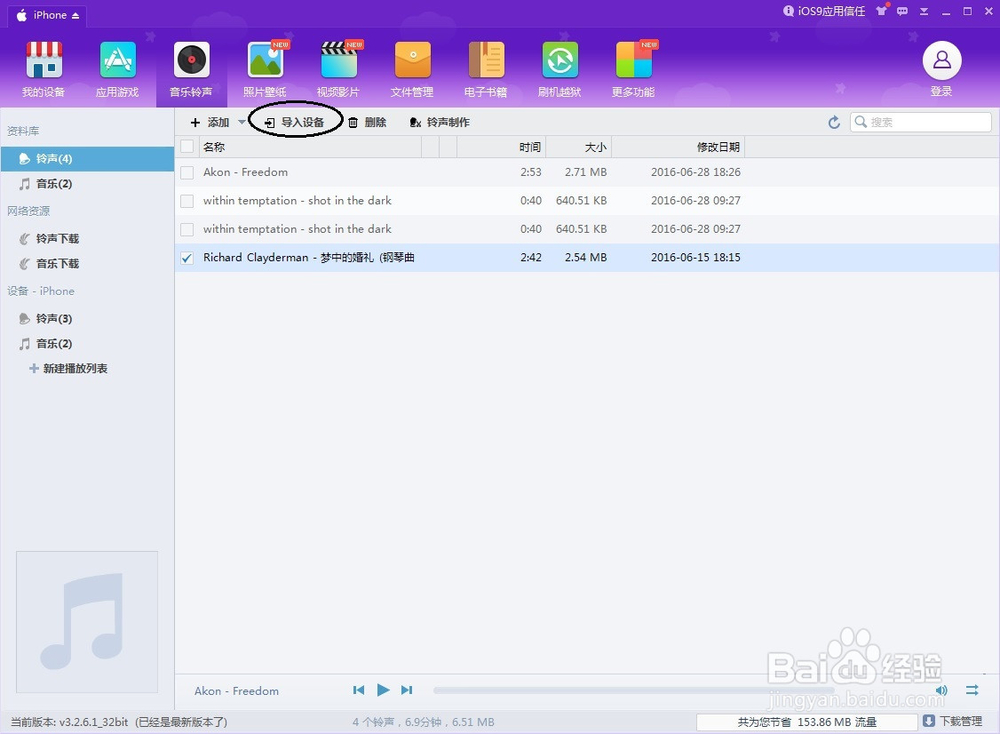Expand the 添加 dropdown arrow
This screenshot has height=734, width=1000.
[x=242, y=121]
